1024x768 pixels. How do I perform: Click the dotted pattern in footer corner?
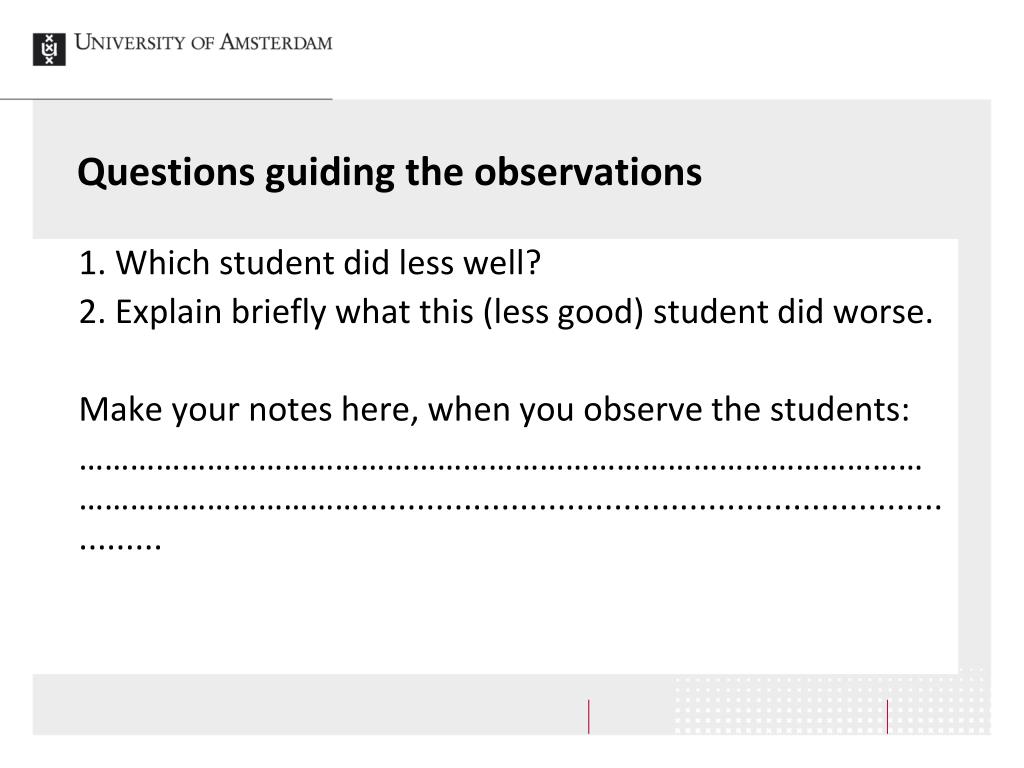(829, 702)
